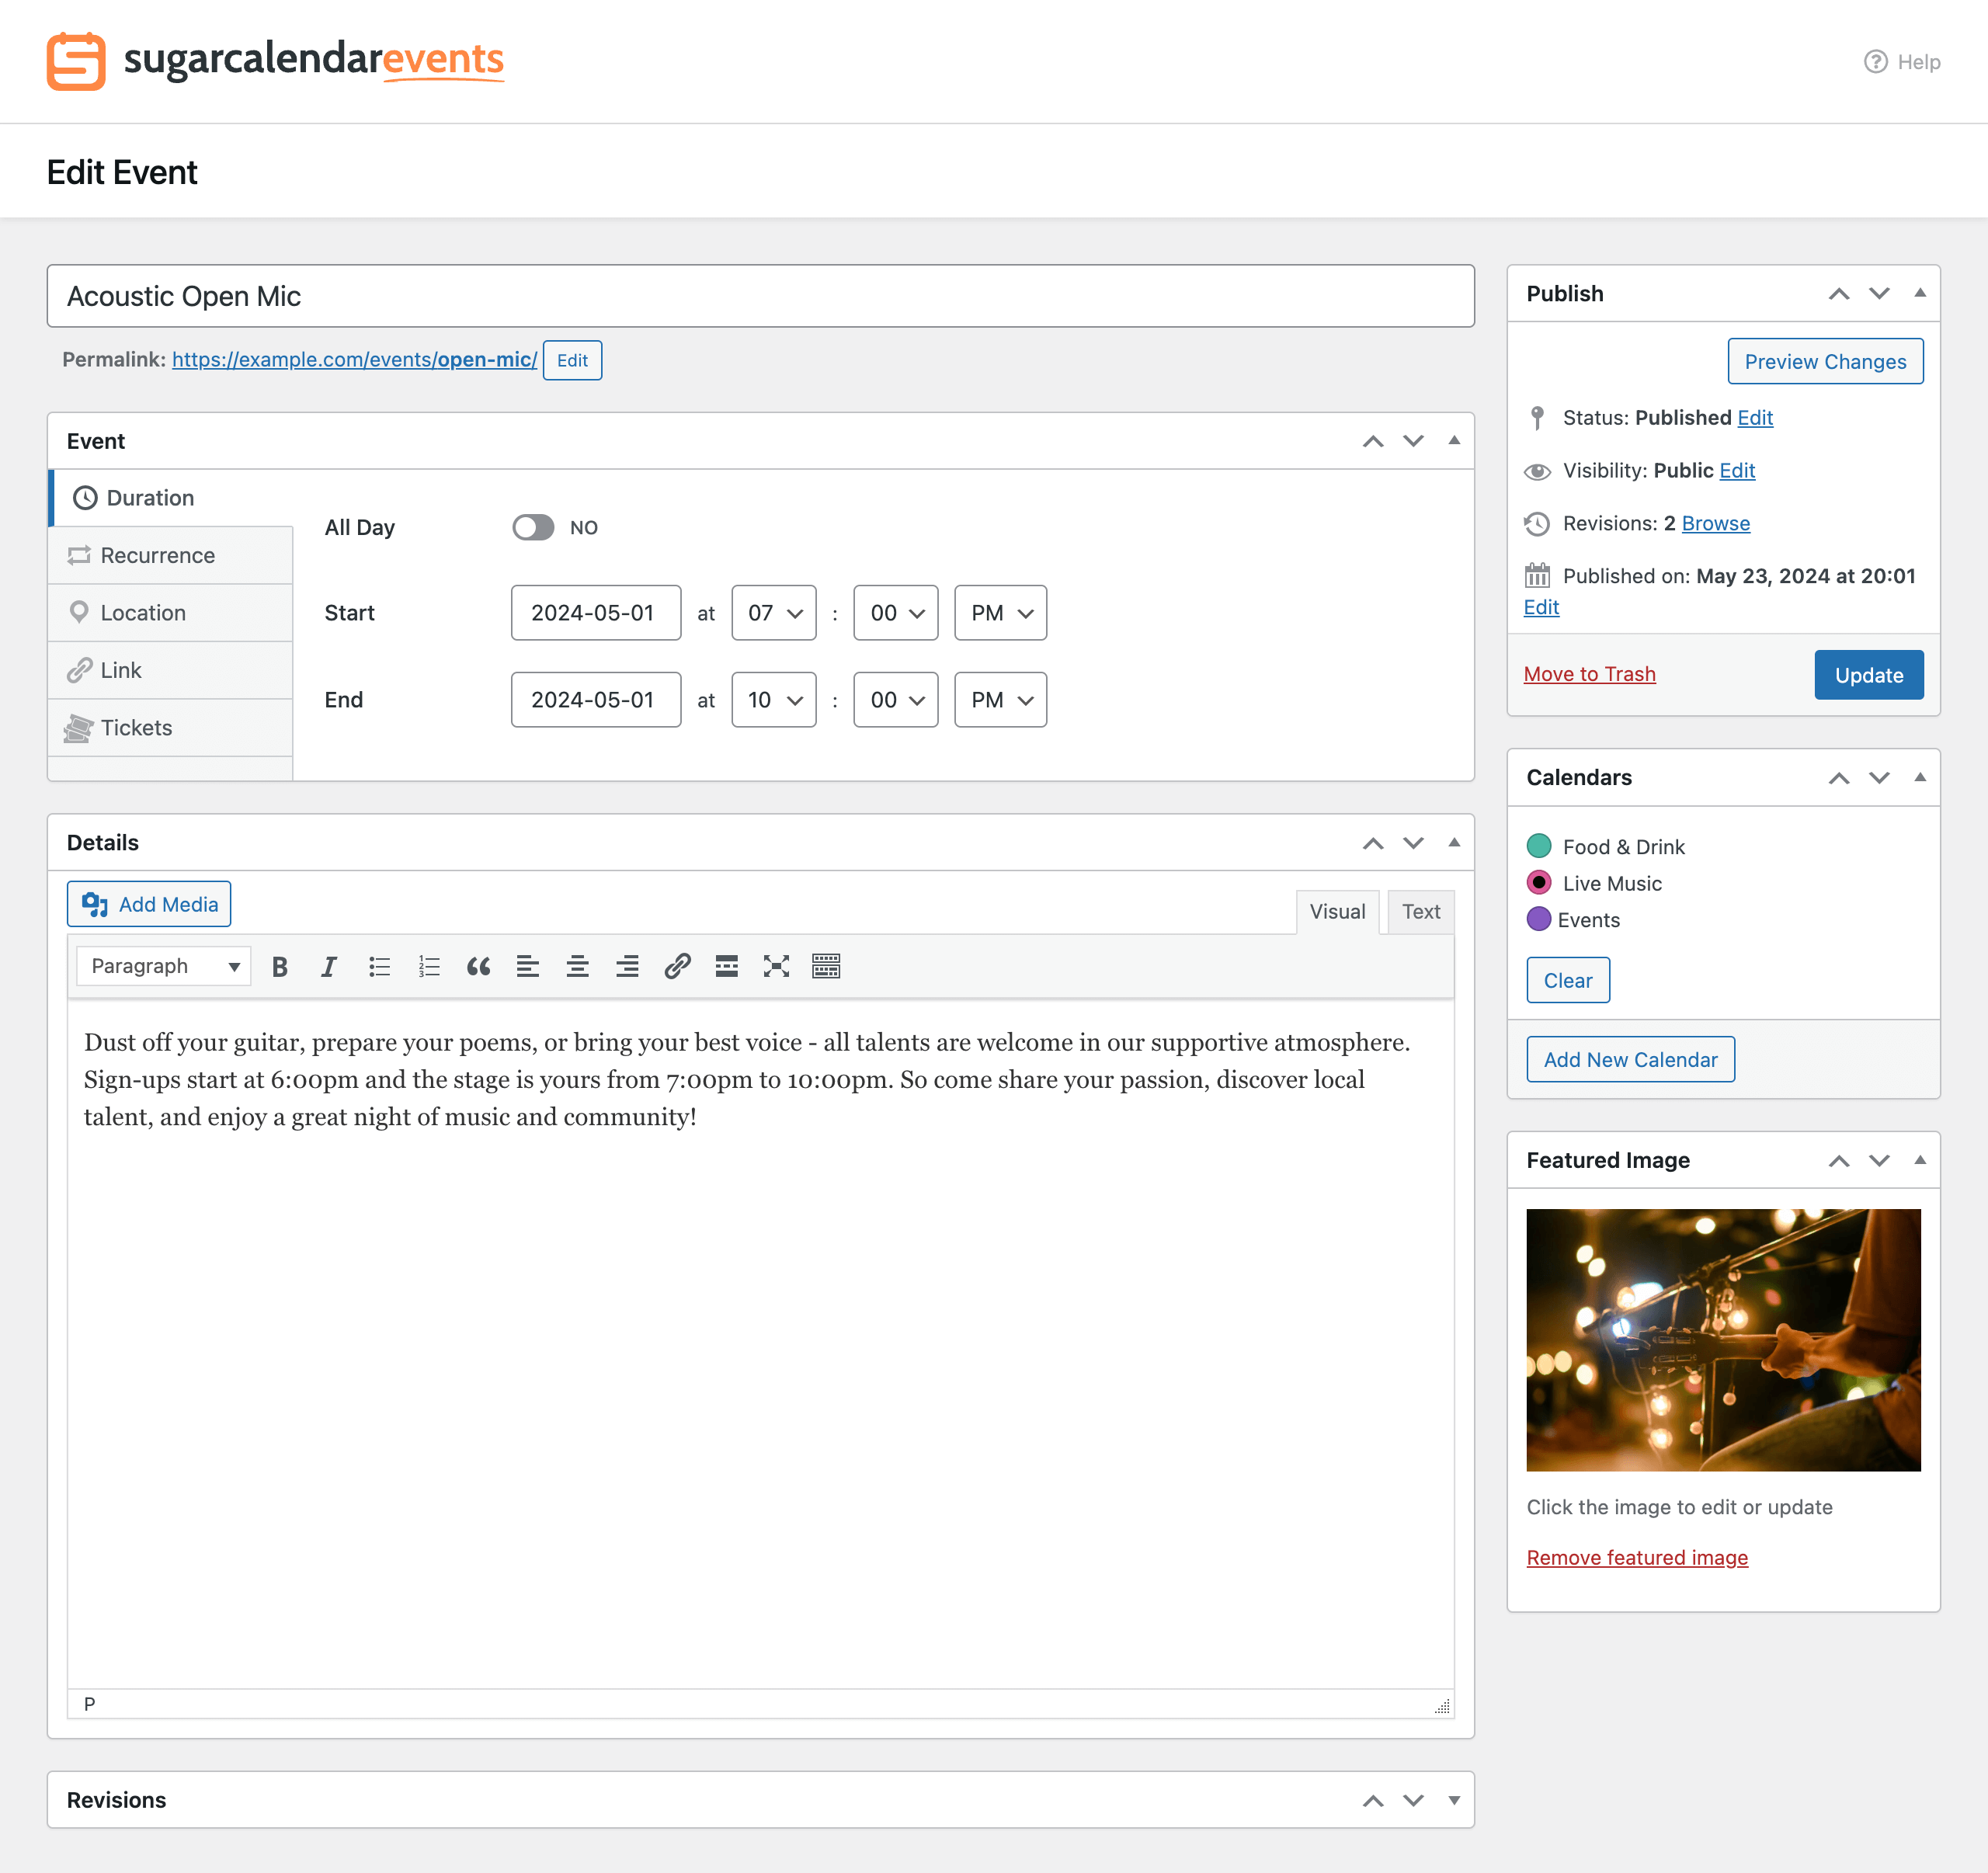Move the Revisions panel up
Screen dimensions: 1988x1873
click(x=1373, y=1800)
